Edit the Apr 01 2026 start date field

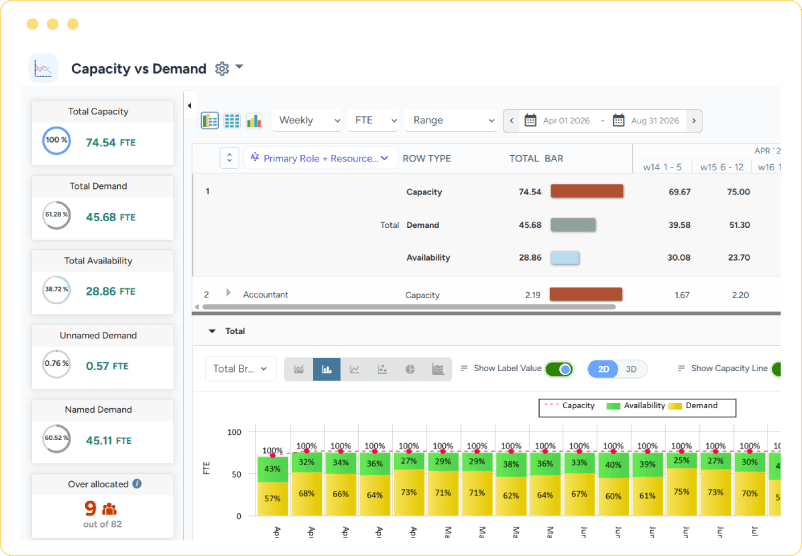(x=566, y=121)
